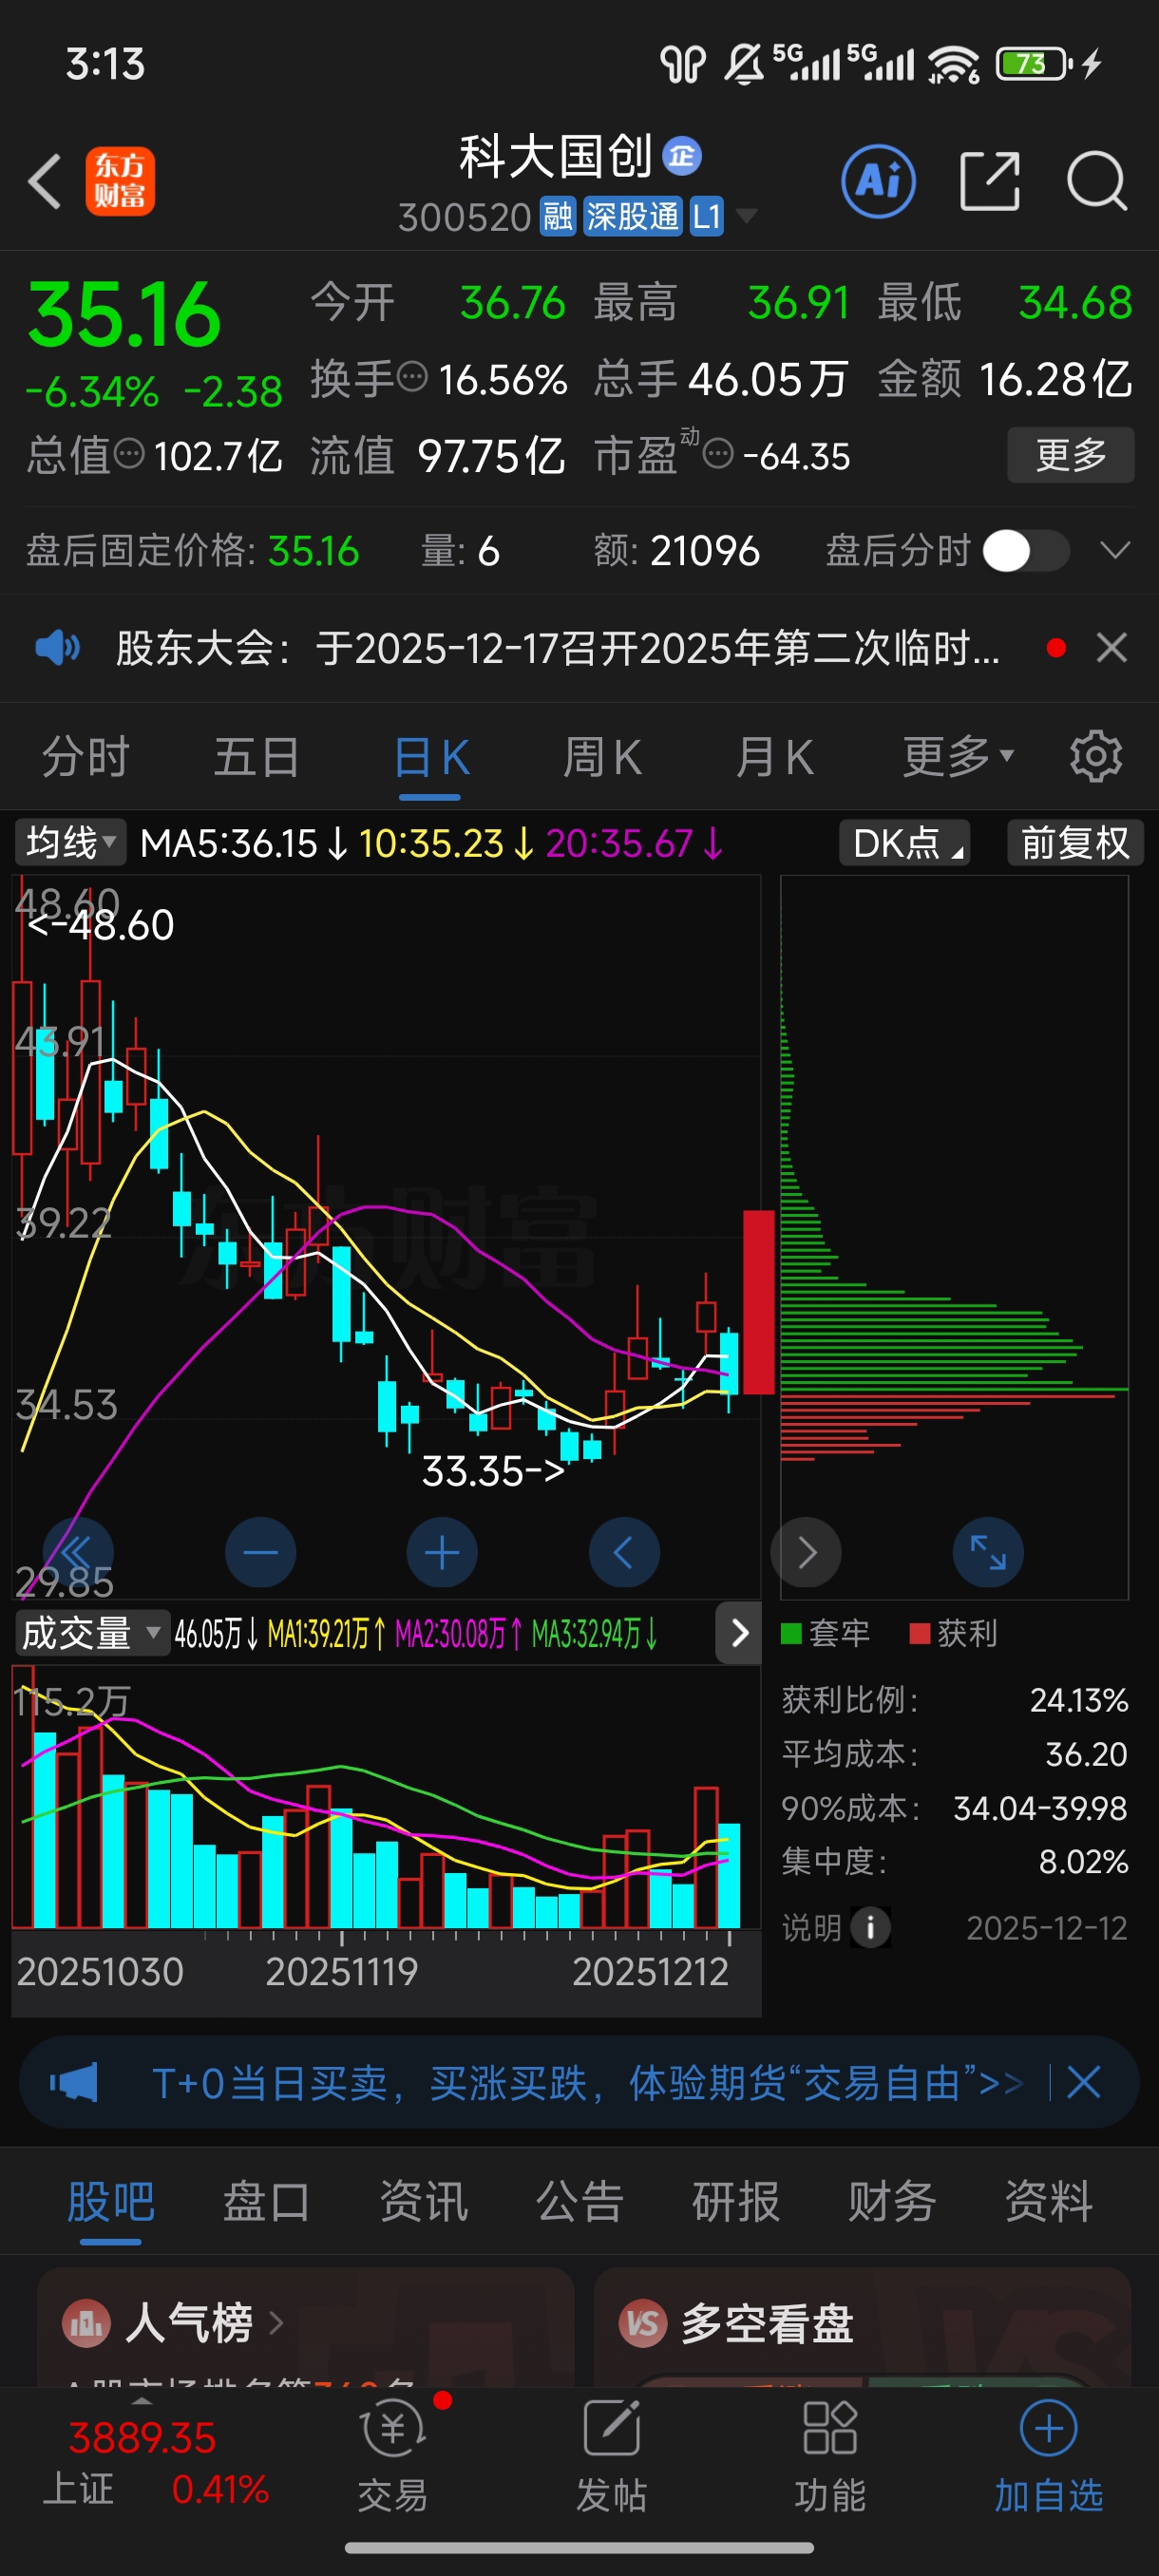Image resolution: width=1159 pixels, height=2576 pixels.
Task: Open the T+0 futures promo link
Action: tap(588, 2083)
